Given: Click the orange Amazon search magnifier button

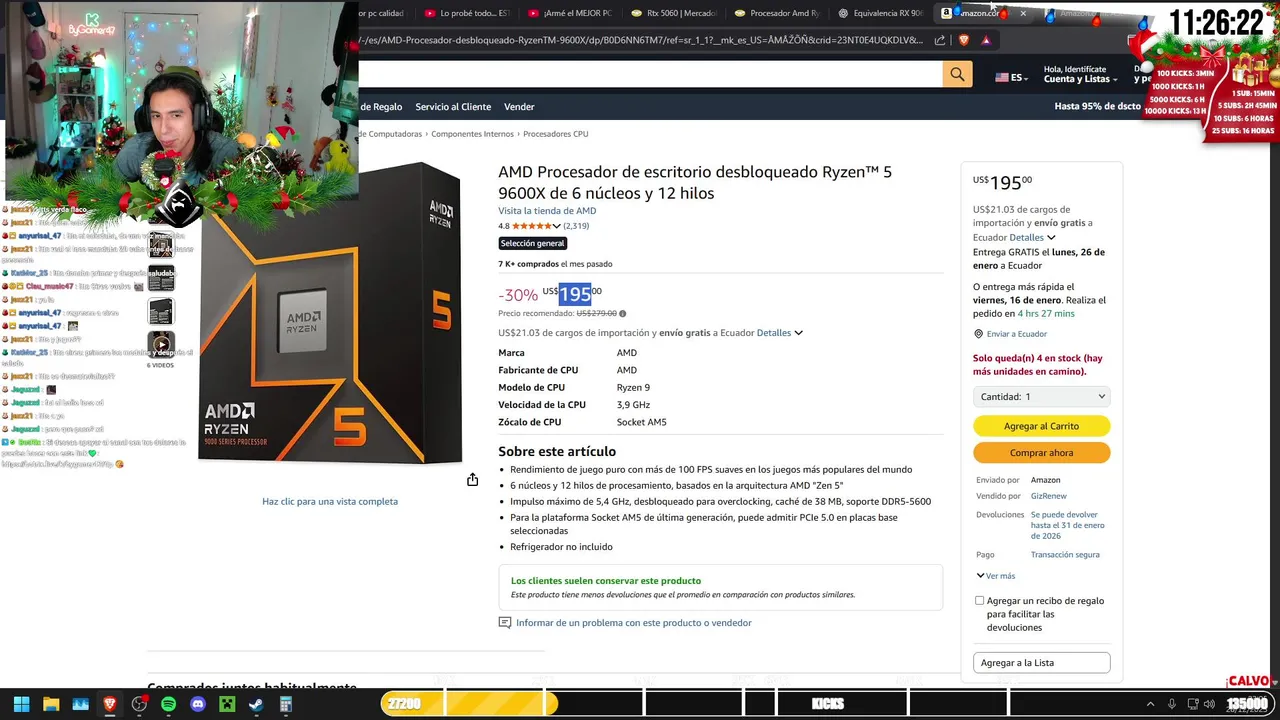Looking at the screenshot, I should click(957, 74).
